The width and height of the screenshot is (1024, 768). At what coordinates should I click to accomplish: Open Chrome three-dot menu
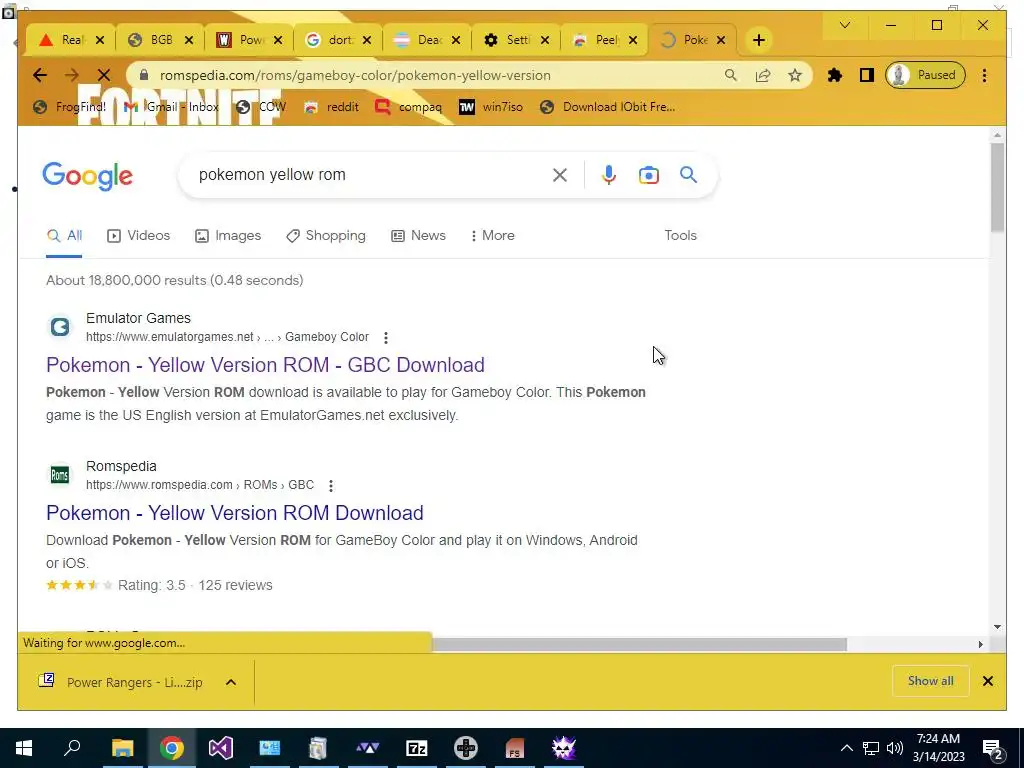pos(984,75)
